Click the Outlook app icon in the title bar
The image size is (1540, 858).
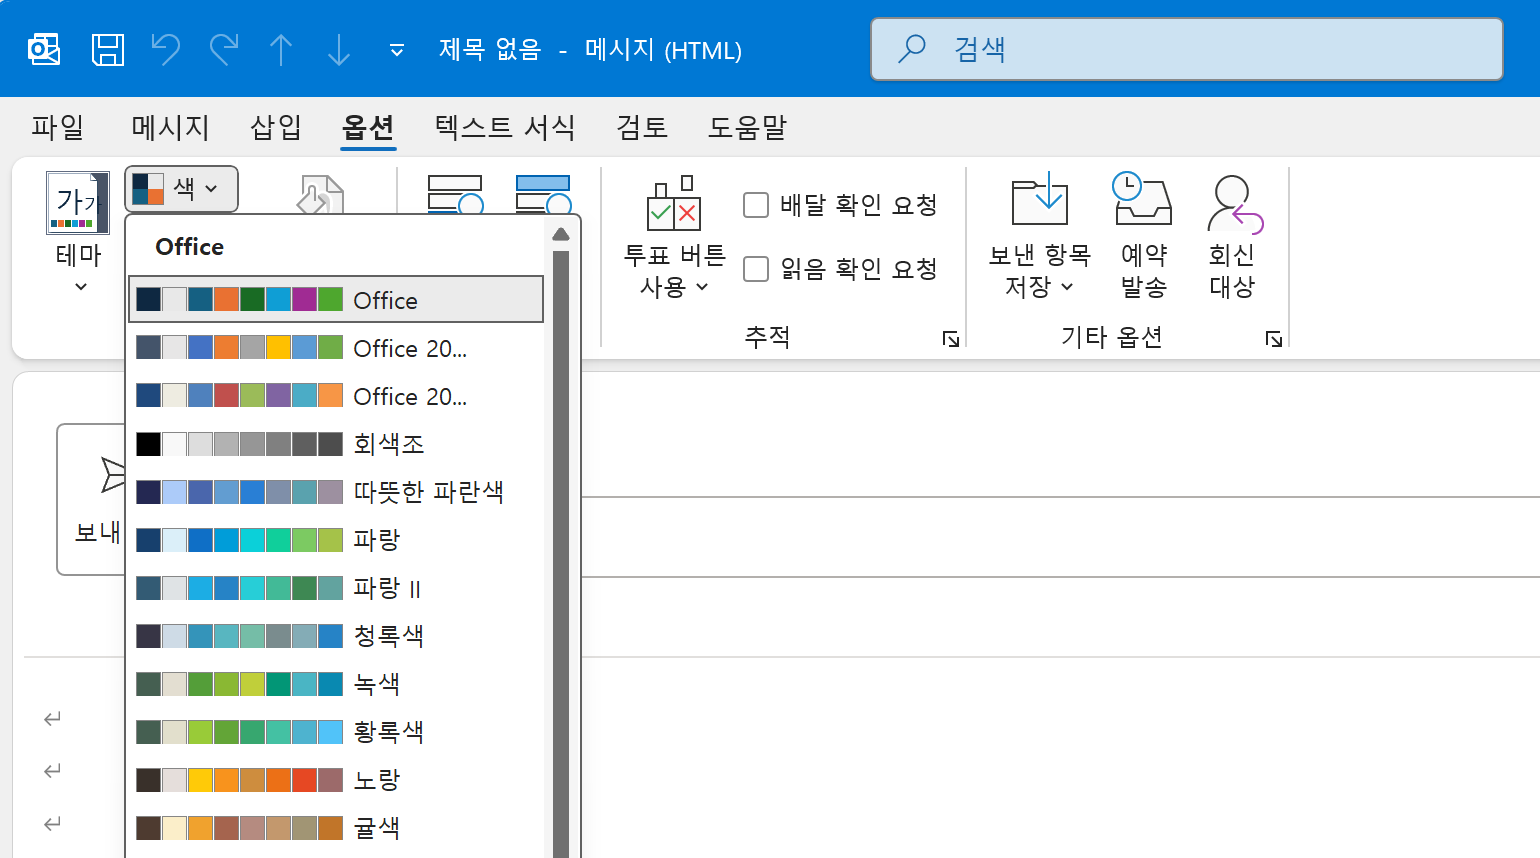coord(44,49)
